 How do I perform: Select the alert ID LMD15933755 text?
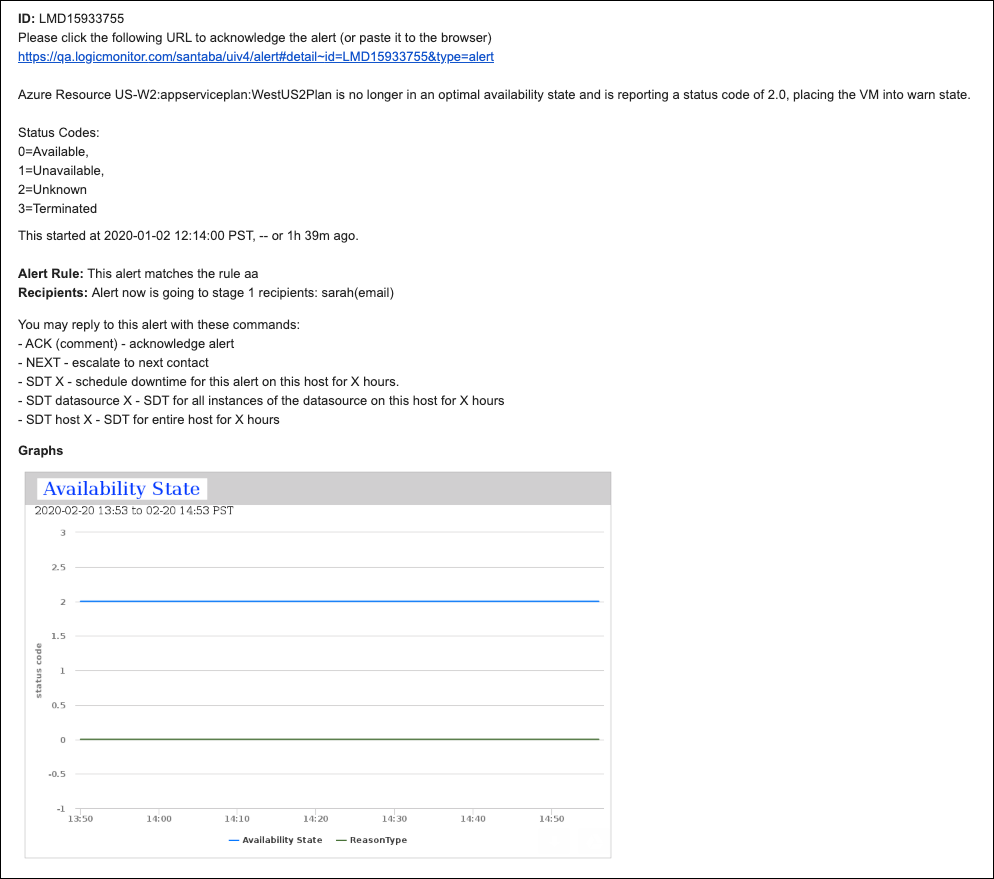click(81, 18)
